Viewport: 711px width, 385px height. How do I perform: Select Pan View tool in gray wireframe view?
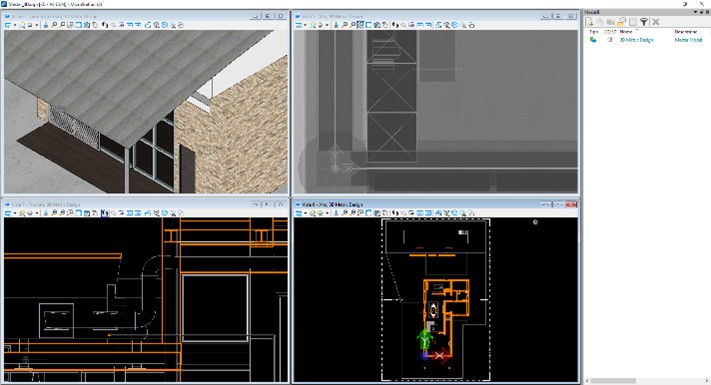pos(385,25)
